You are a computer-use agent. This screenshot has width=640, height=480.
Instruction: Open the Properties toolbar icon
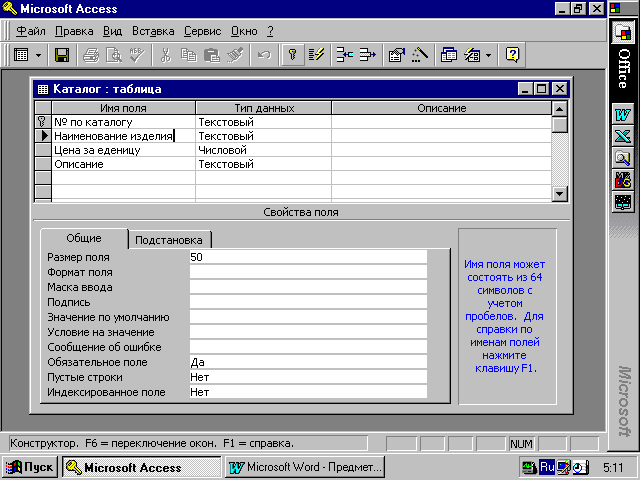(x=396, y=55)
